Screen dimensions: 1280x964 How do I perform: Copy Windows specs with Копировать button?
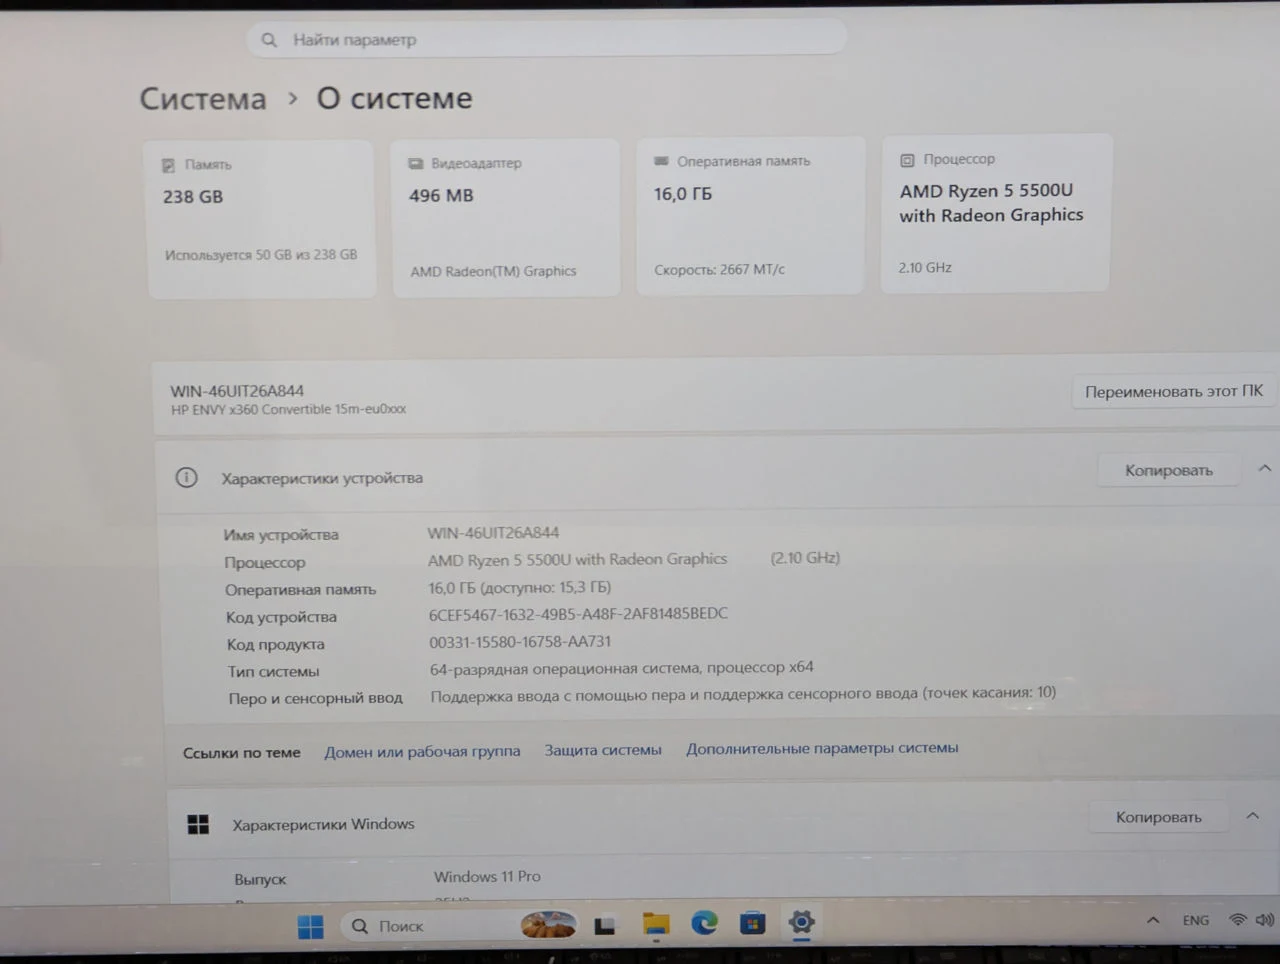click(1159, 817)
